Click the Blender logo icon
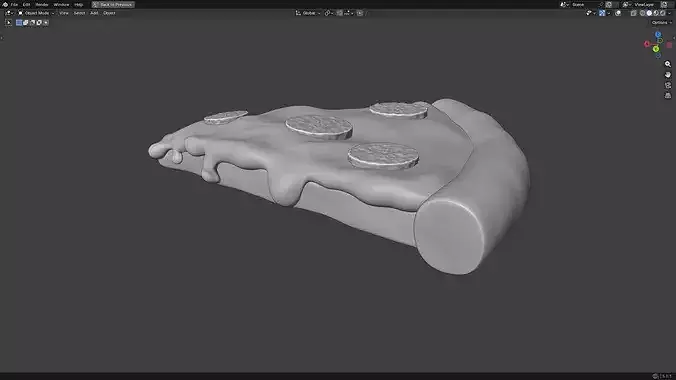 coord(5,4)
